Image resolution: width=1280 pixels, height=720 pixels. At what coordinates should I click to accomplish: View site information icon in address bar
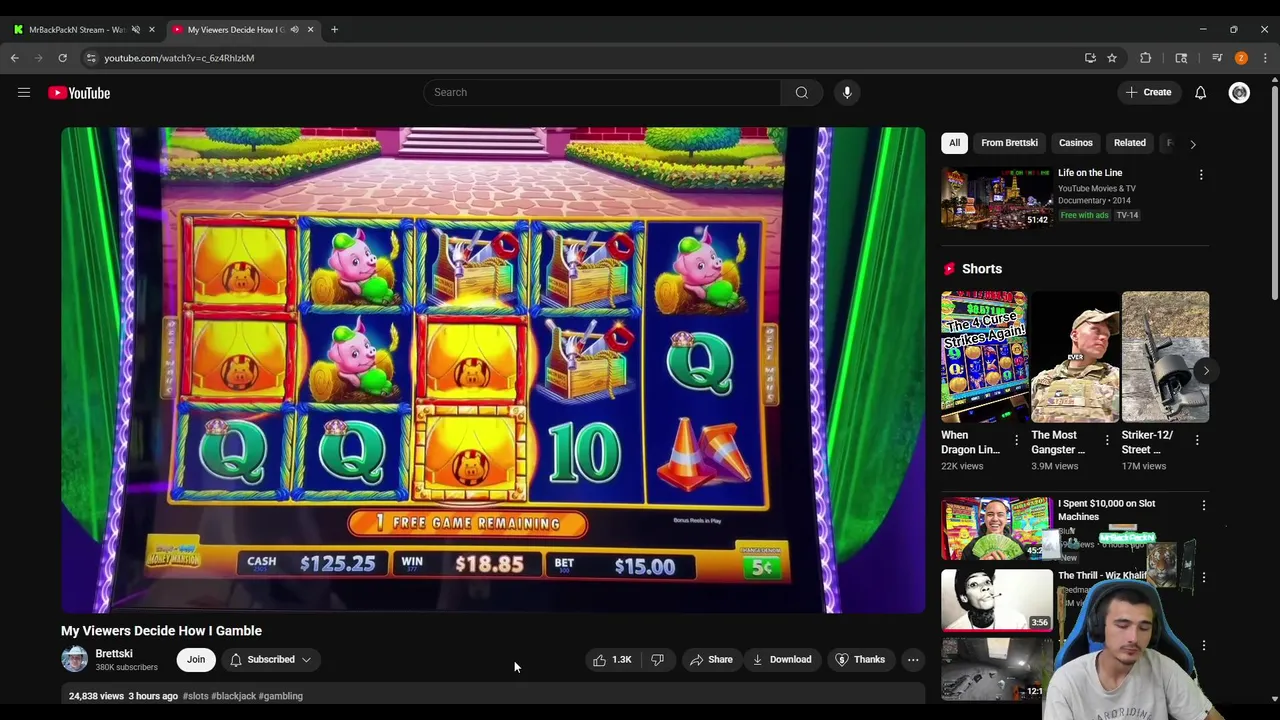click(x=91, y=58)
